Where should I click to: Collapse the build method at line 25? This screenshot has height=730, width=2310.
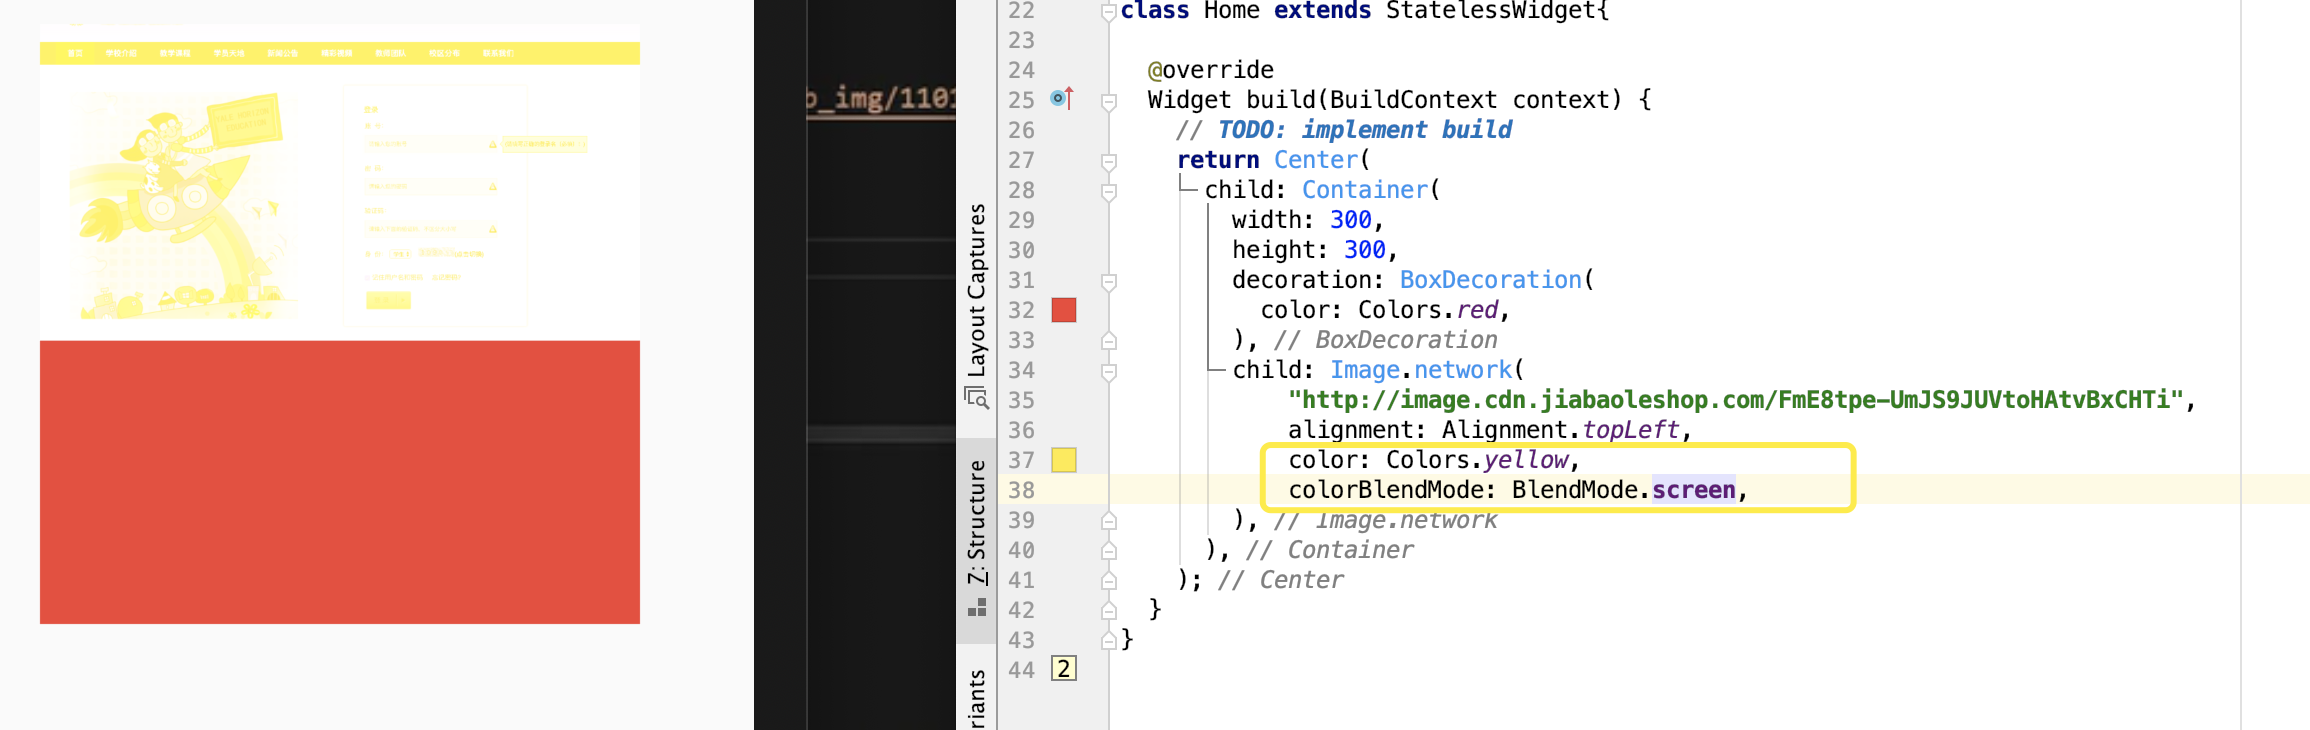pyautogui.click(x=1109, y=101)
